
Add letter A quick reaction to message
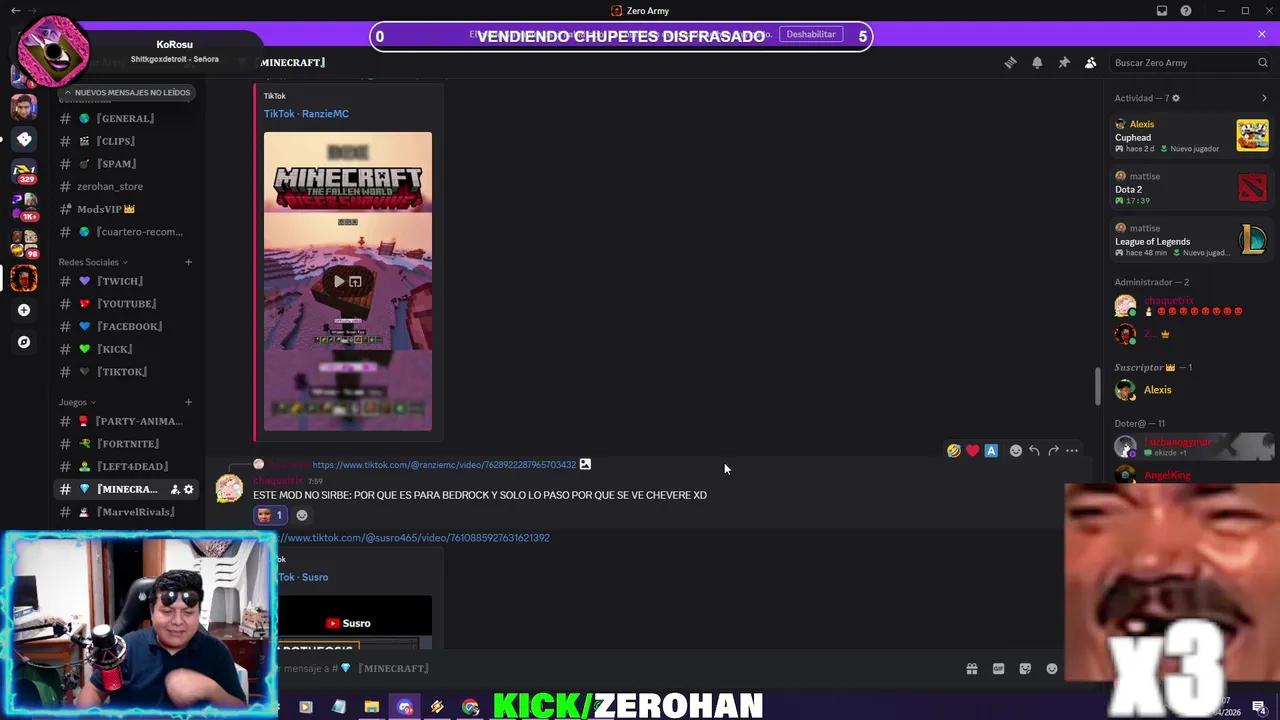click(x=991, y=451)
